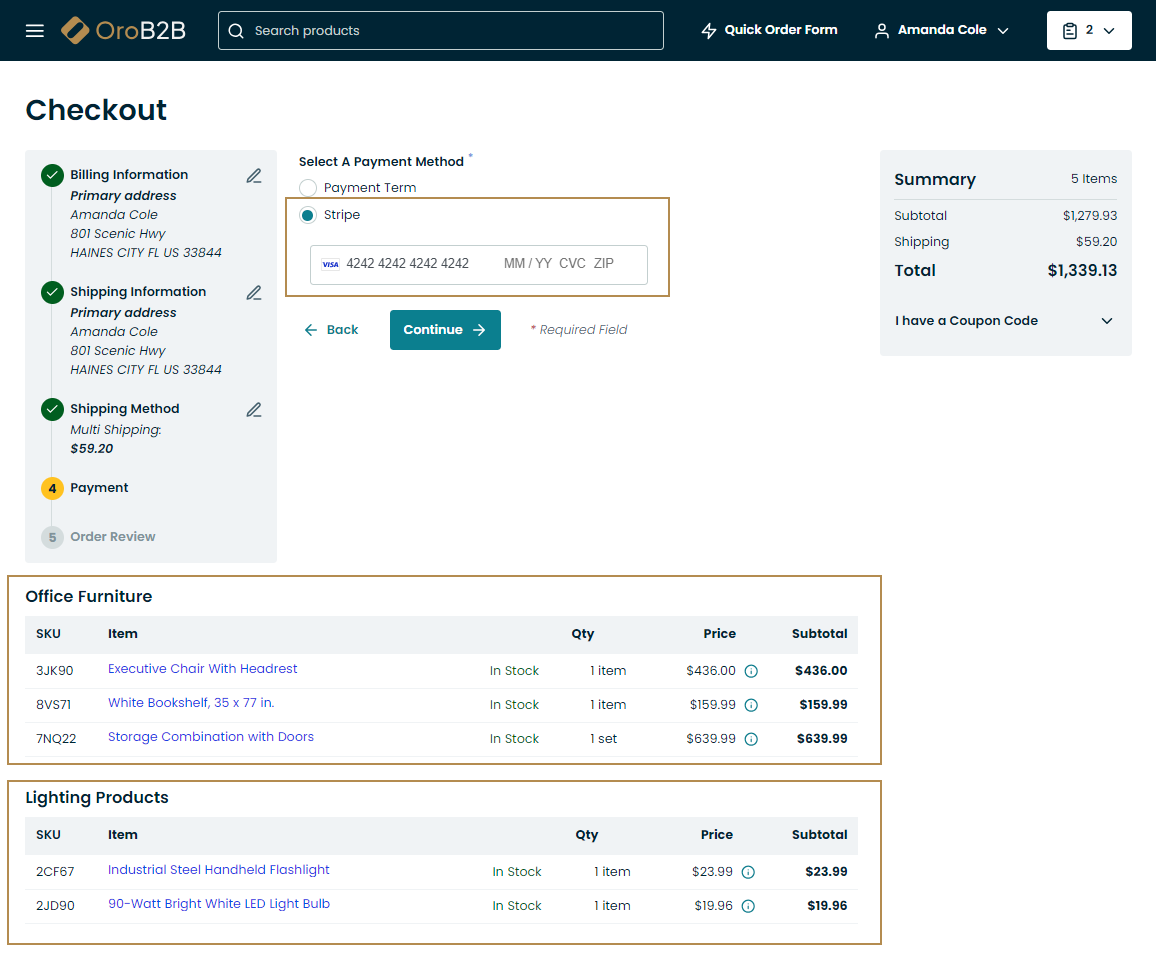The height and width of the screenshot is (968, 1156).
Task: Open the Quick Order Form
Action: coord(769,30)
